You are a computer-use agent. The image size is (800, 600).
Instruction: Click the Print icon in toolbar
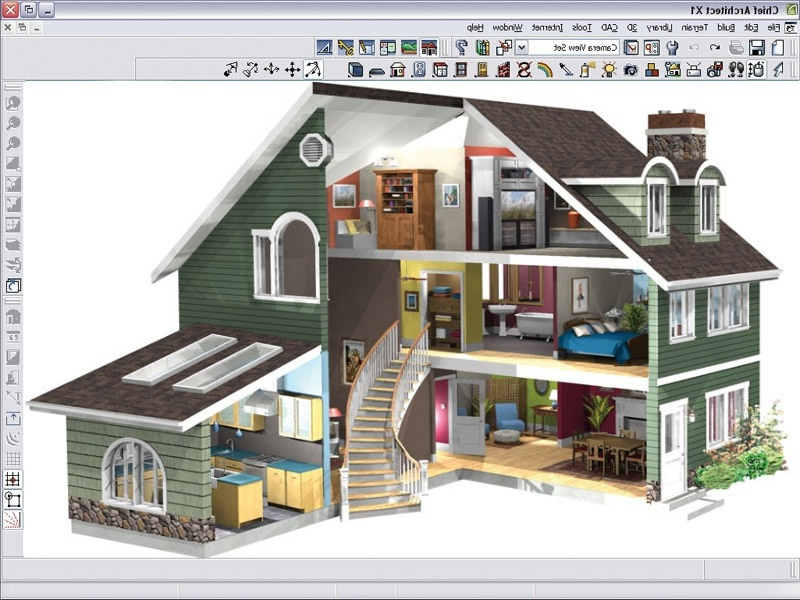[737, 47]
